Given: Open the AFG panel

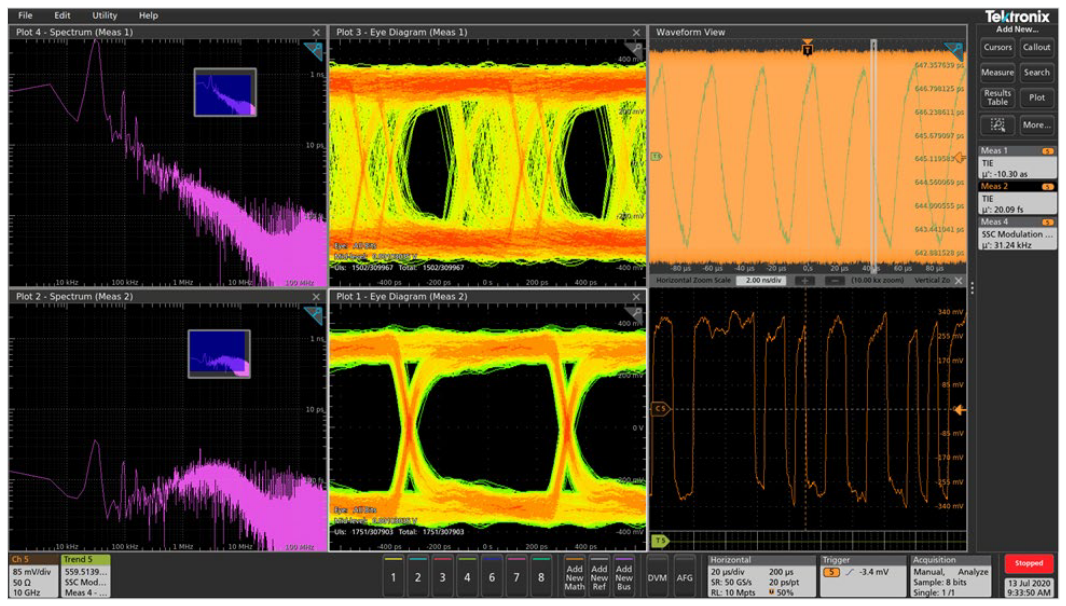Looking at the screenshot, I should pyautogui.click(x=686, y=579).
